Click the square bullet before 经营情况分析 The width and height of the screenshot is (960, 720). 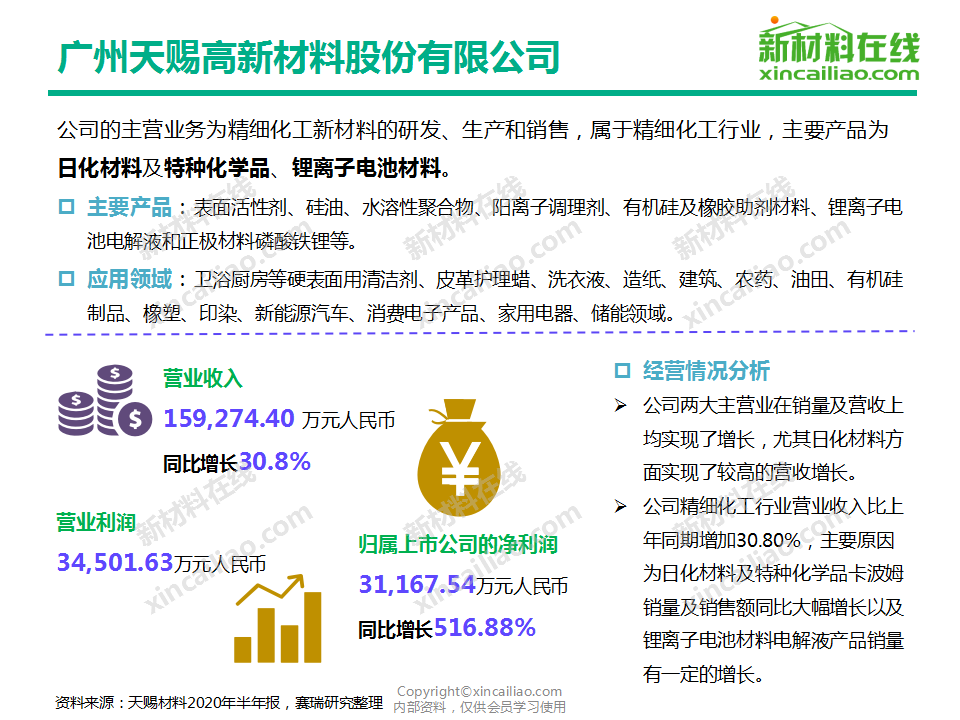pyautogui.click(x=622, y=370)
